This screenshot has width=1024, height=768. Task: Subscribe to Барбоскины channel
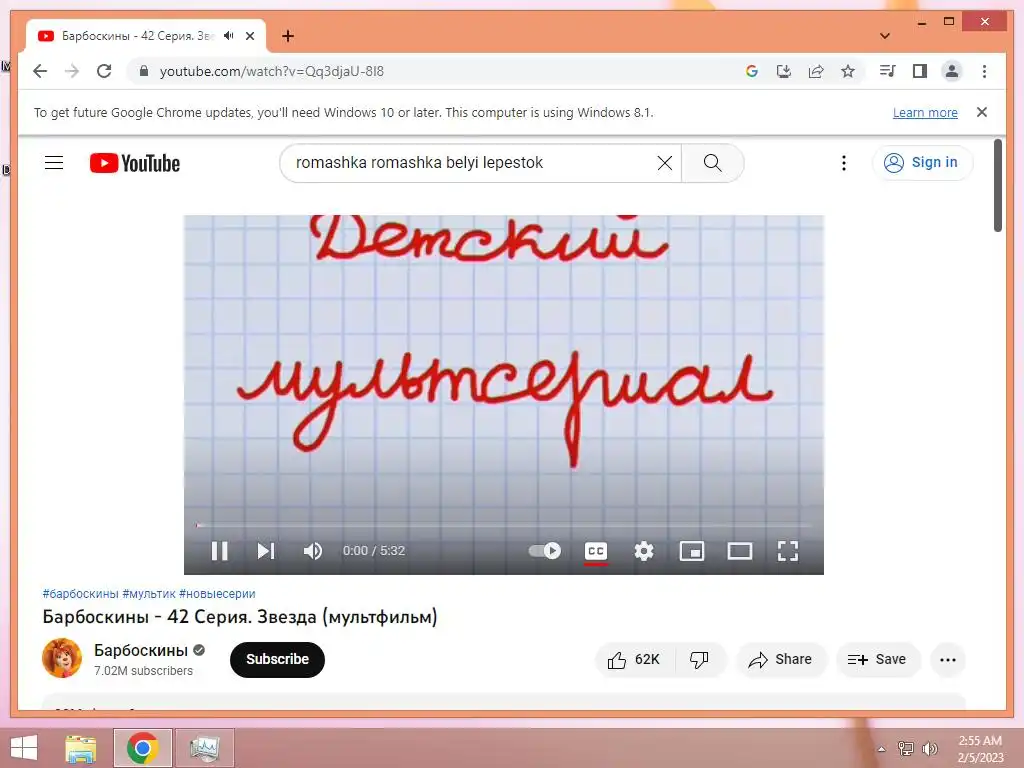(278, 660)
